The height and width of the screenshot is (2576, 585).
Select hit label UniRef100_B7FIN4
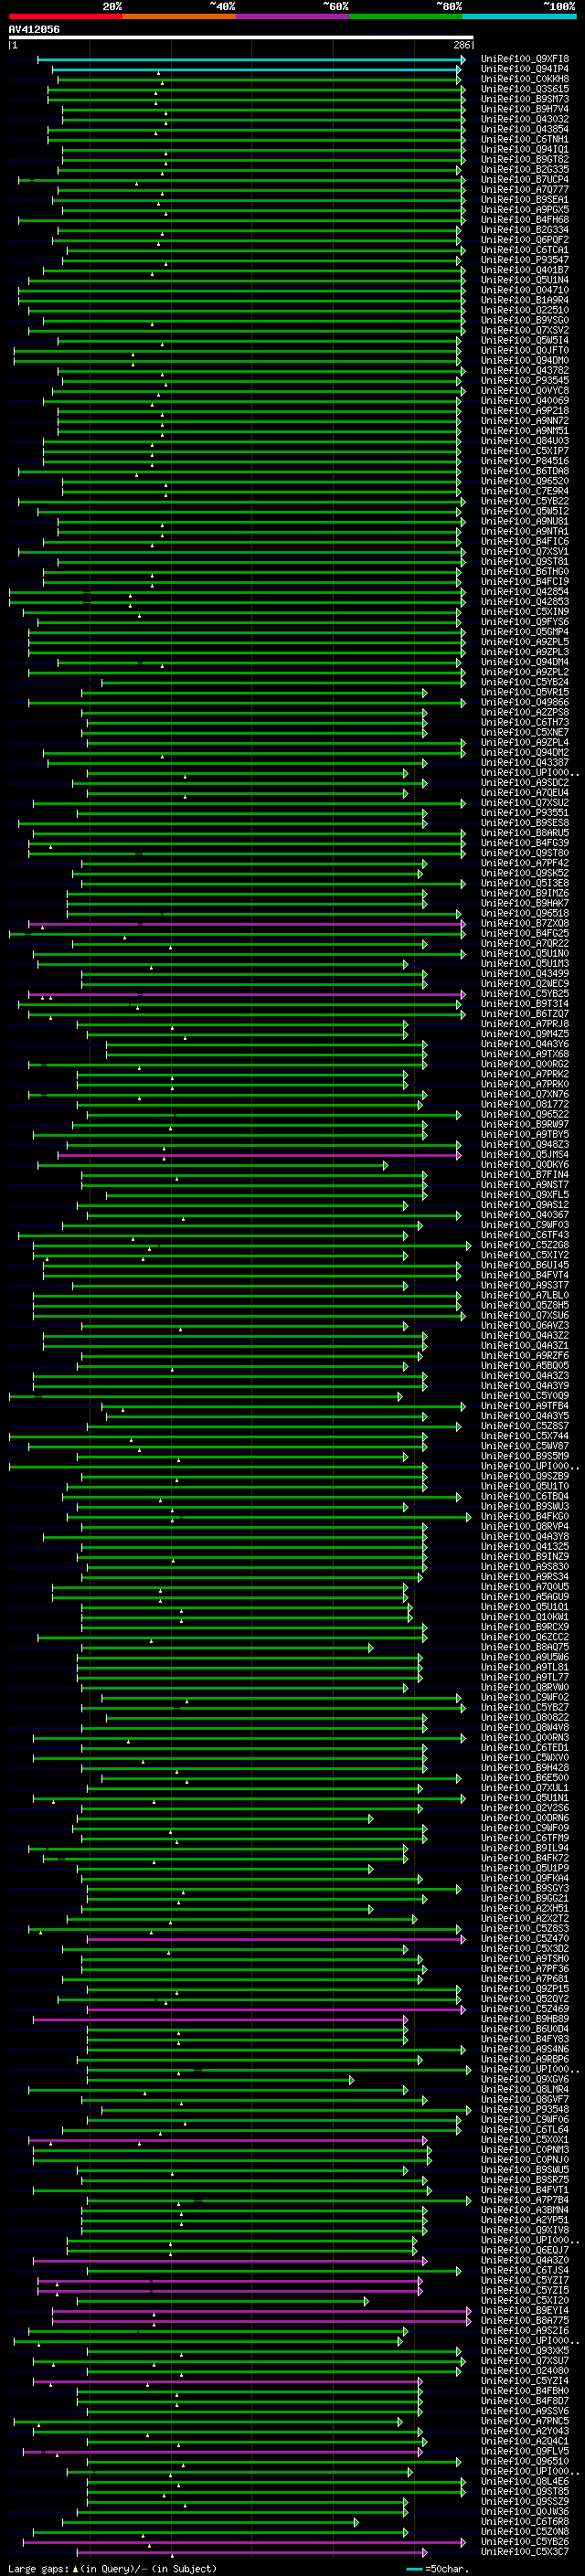tap(525, 1175)
